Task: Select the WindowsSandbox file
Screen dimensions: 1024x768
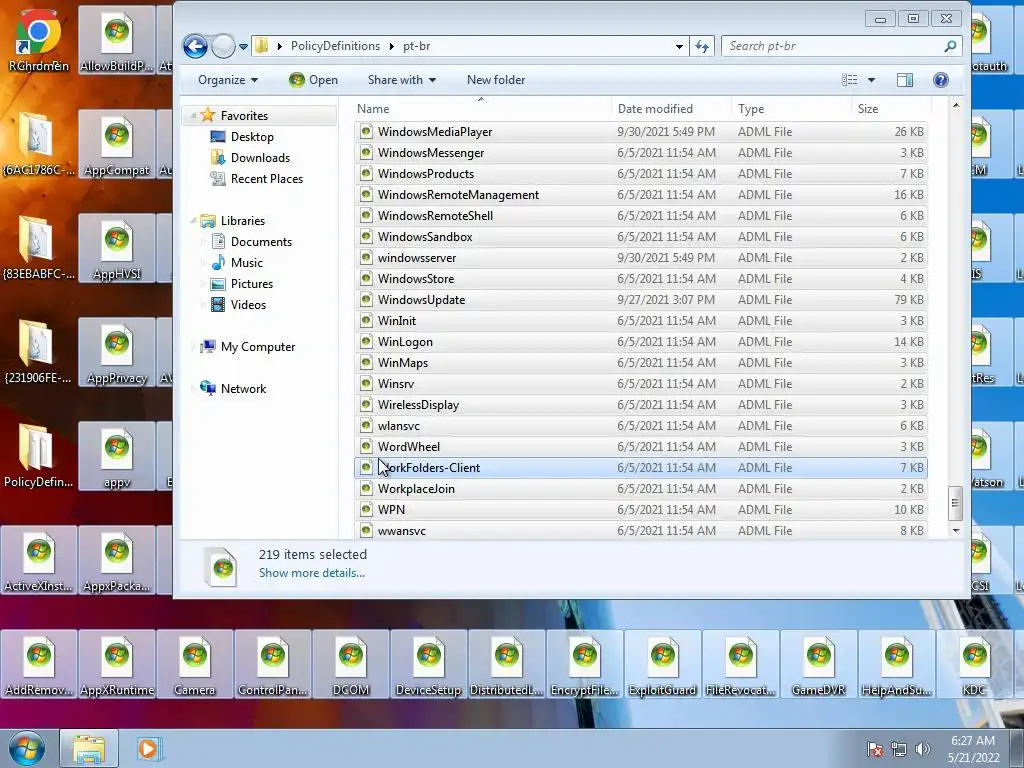Action: tap(640, 236)
